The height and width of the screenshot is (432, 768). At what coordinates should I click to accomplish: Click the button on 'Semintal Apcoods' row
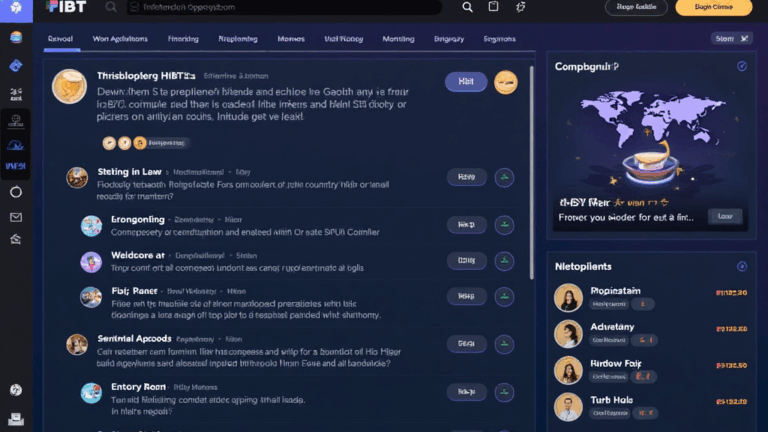click(x=466, y=343)
